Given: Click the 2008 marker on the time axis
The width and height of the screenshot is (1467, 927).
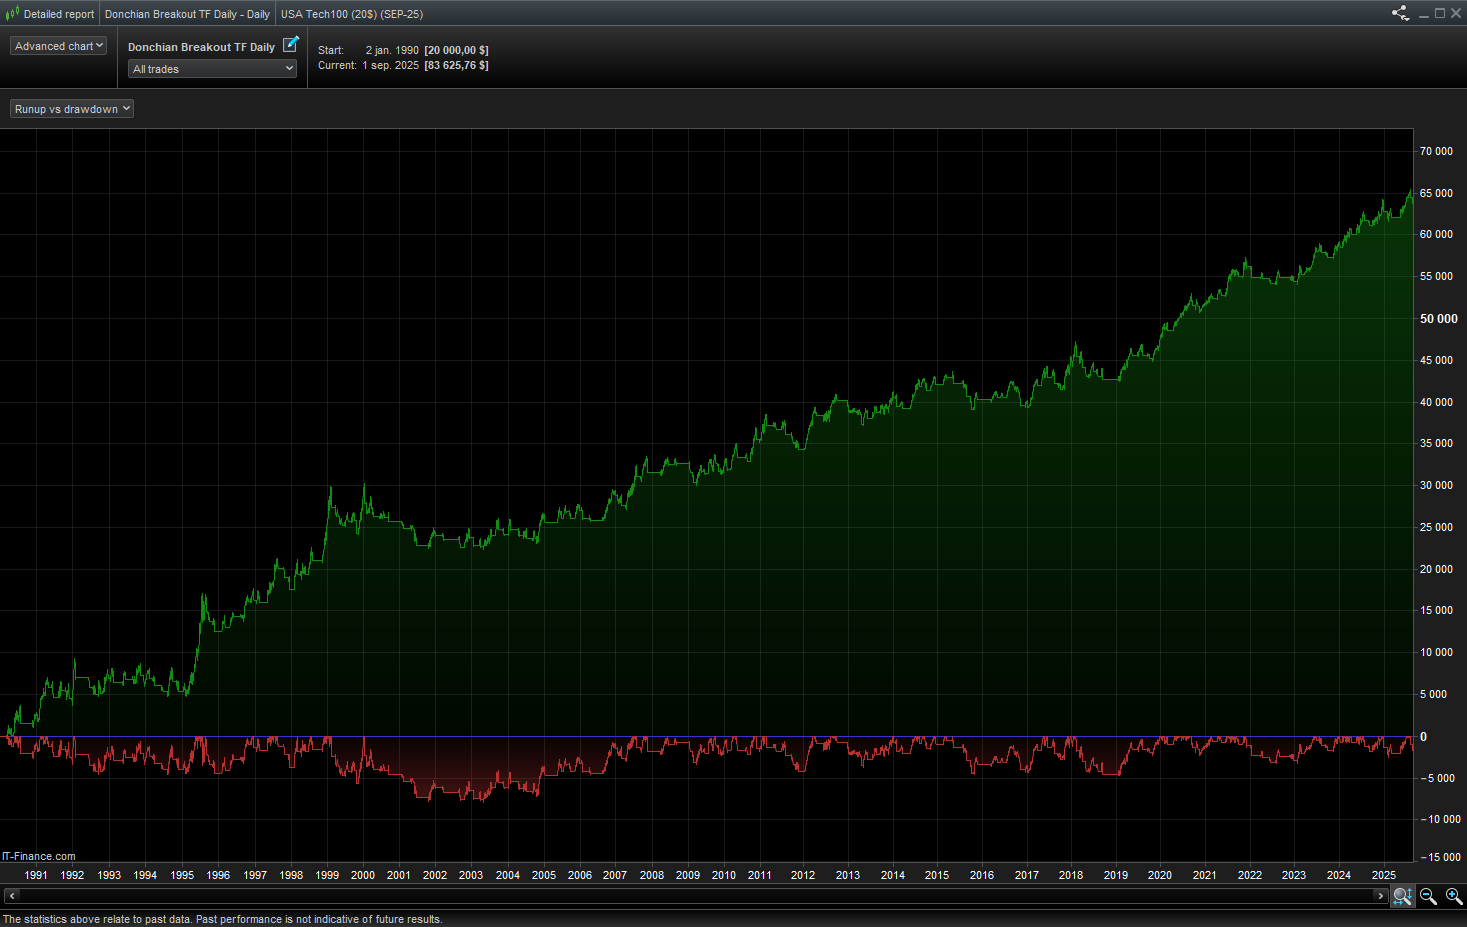Looking at the screenshot, I should (652, 875).
